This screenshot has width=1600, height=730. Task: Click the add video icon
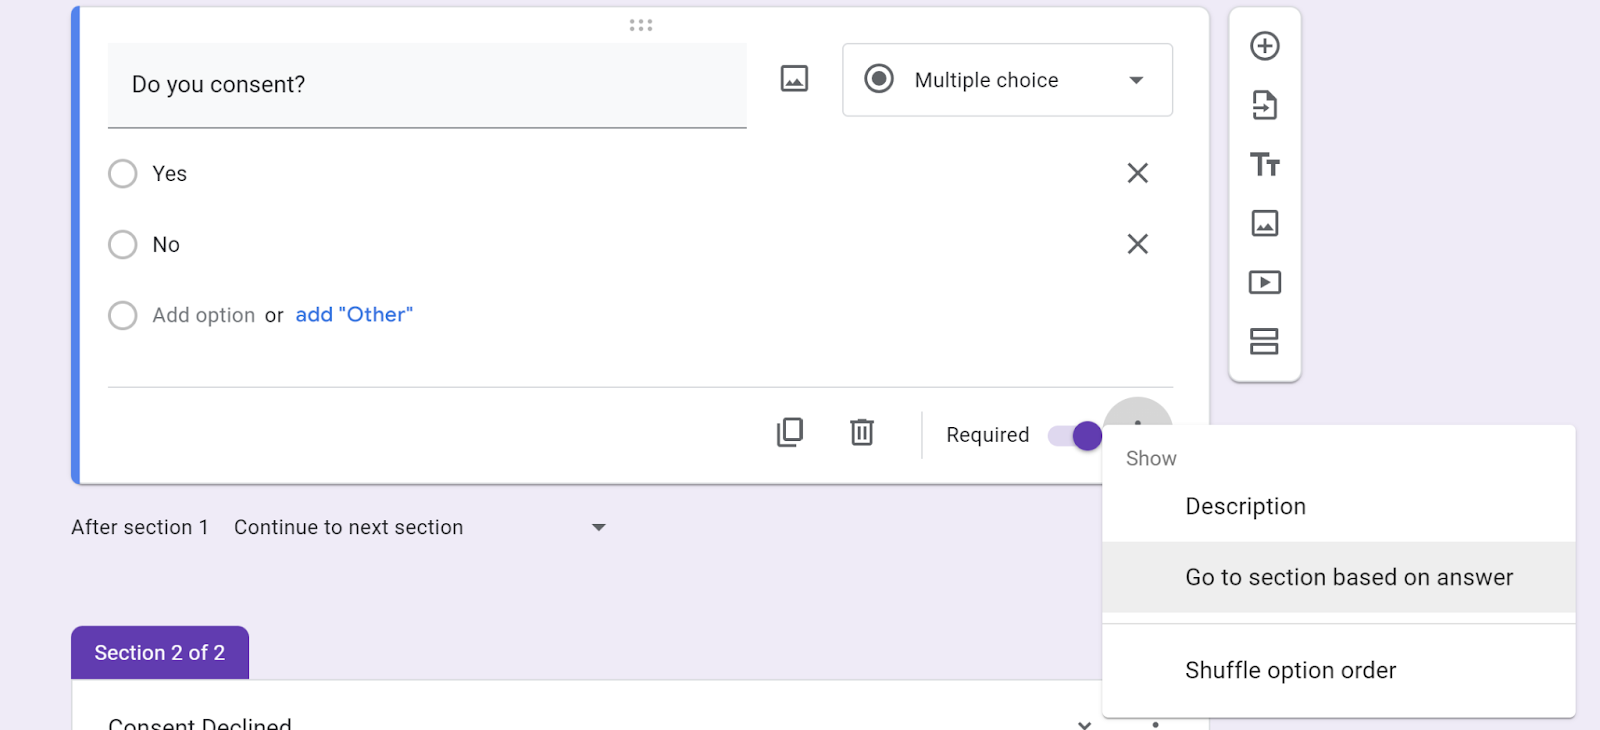tap(1265, 282)
